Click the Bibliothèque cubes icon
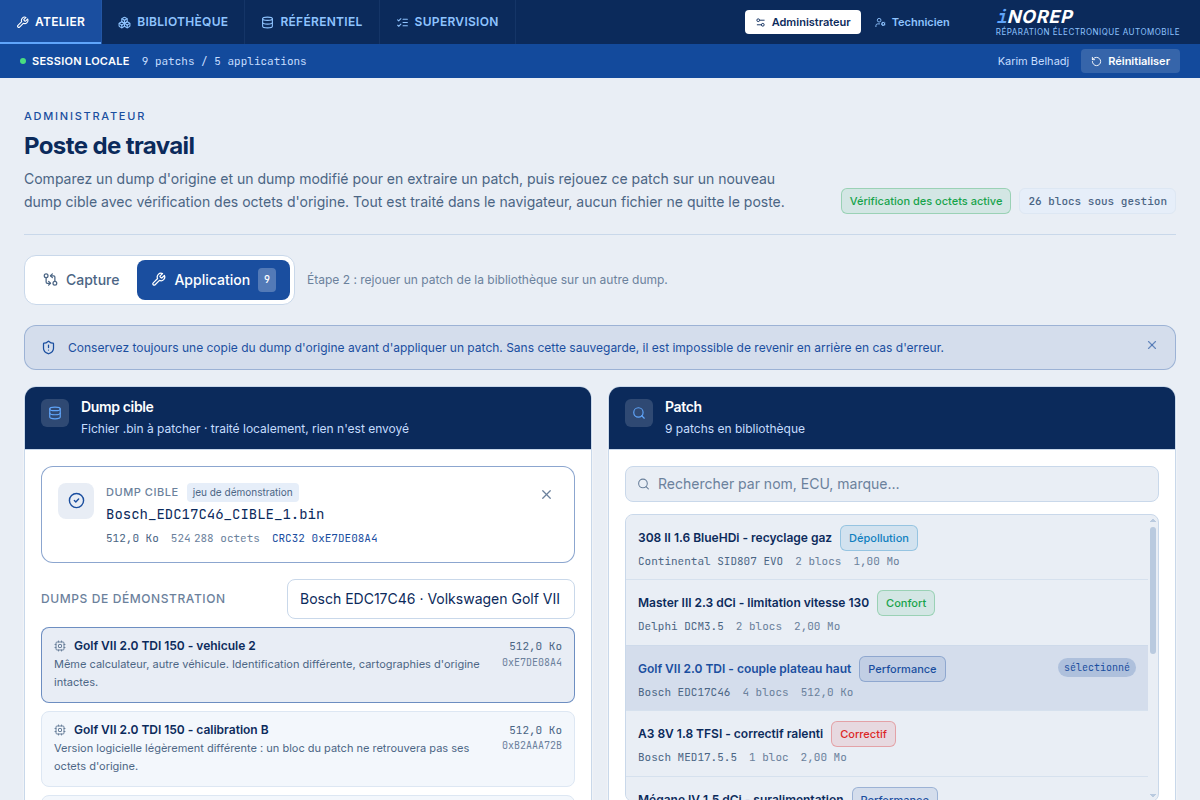This screenshot has width=1200, height=800. click(x=125, y=22)
